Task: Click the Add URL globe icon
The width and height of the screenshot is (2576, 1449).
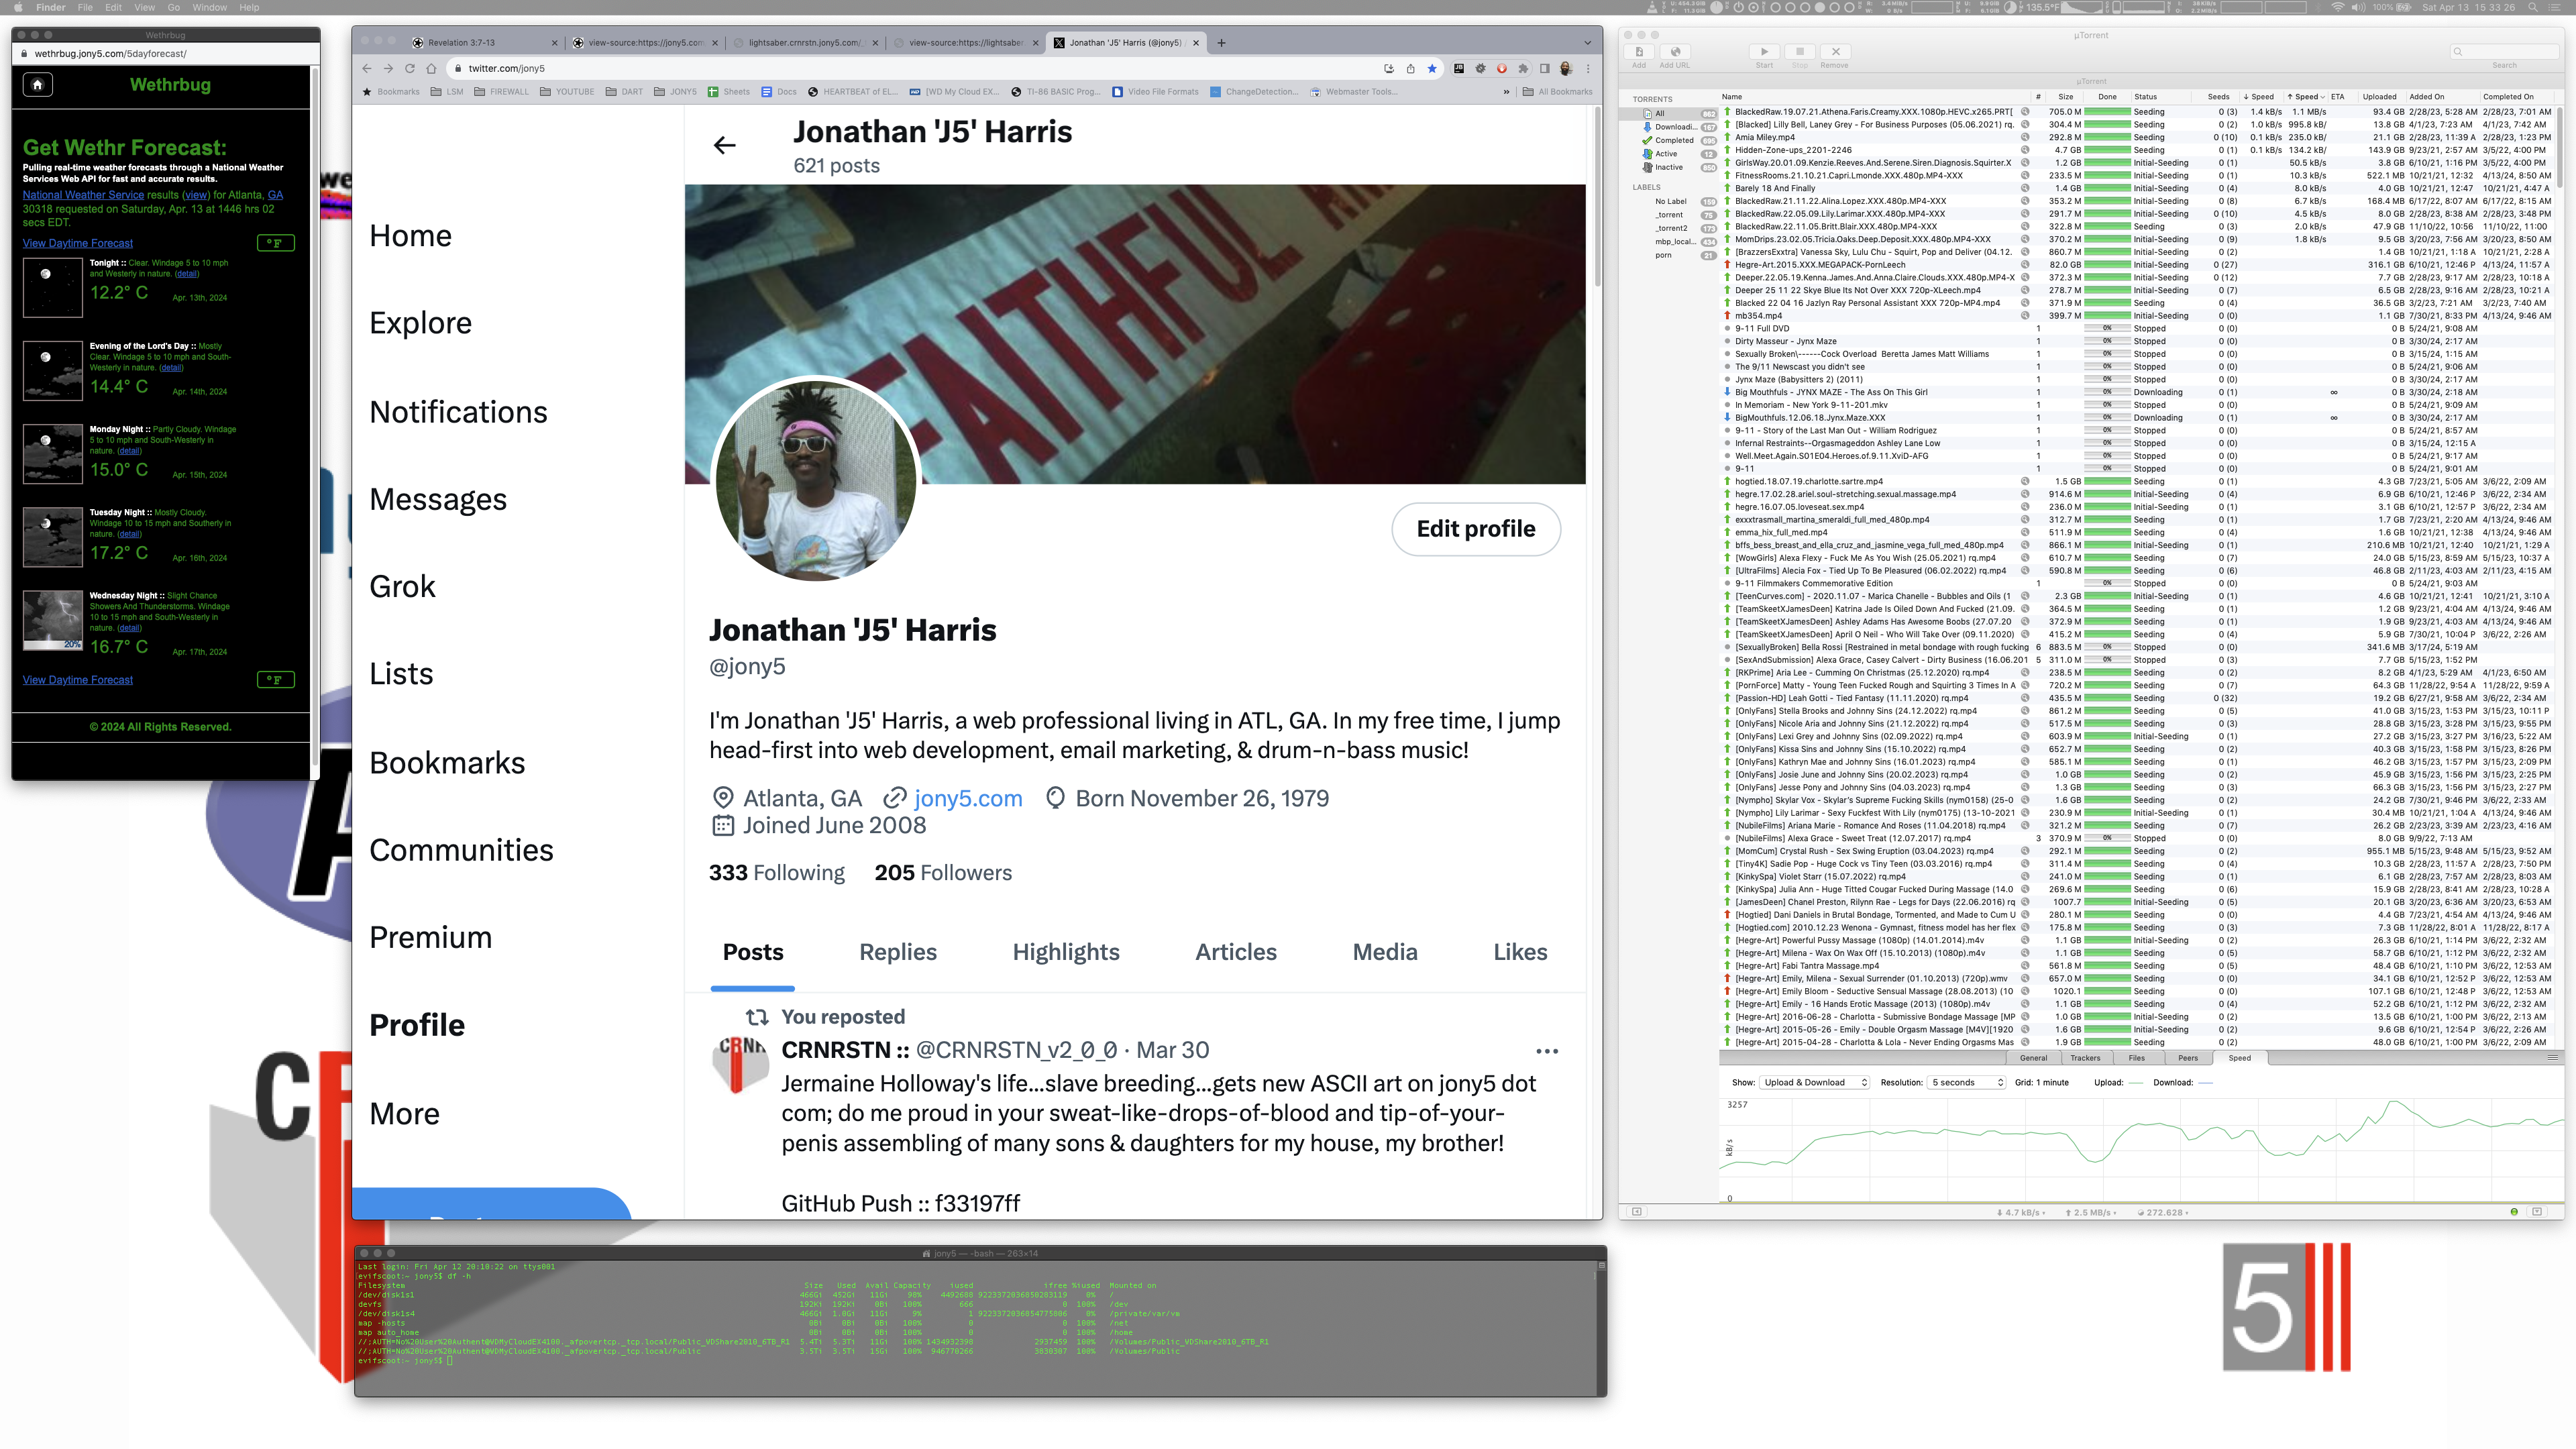Action: (1675, 52)
